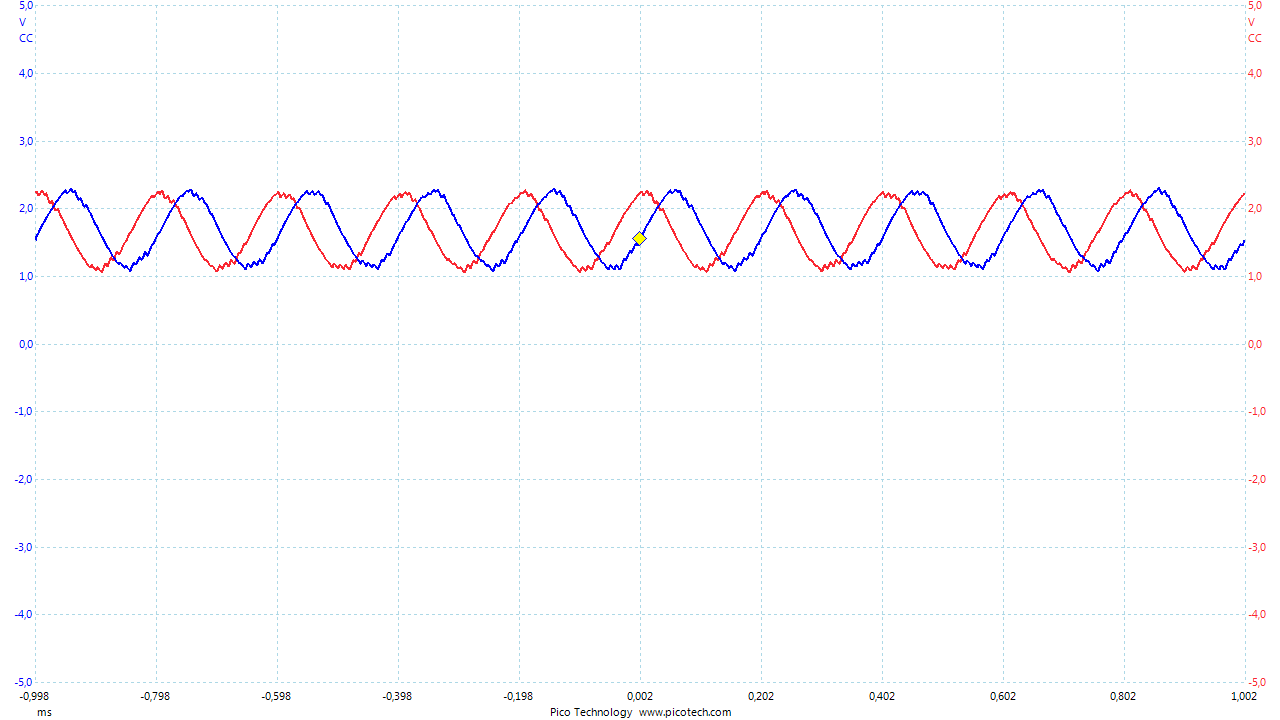
Task: Click the time axis value 0,002
Action: [640, 695]
